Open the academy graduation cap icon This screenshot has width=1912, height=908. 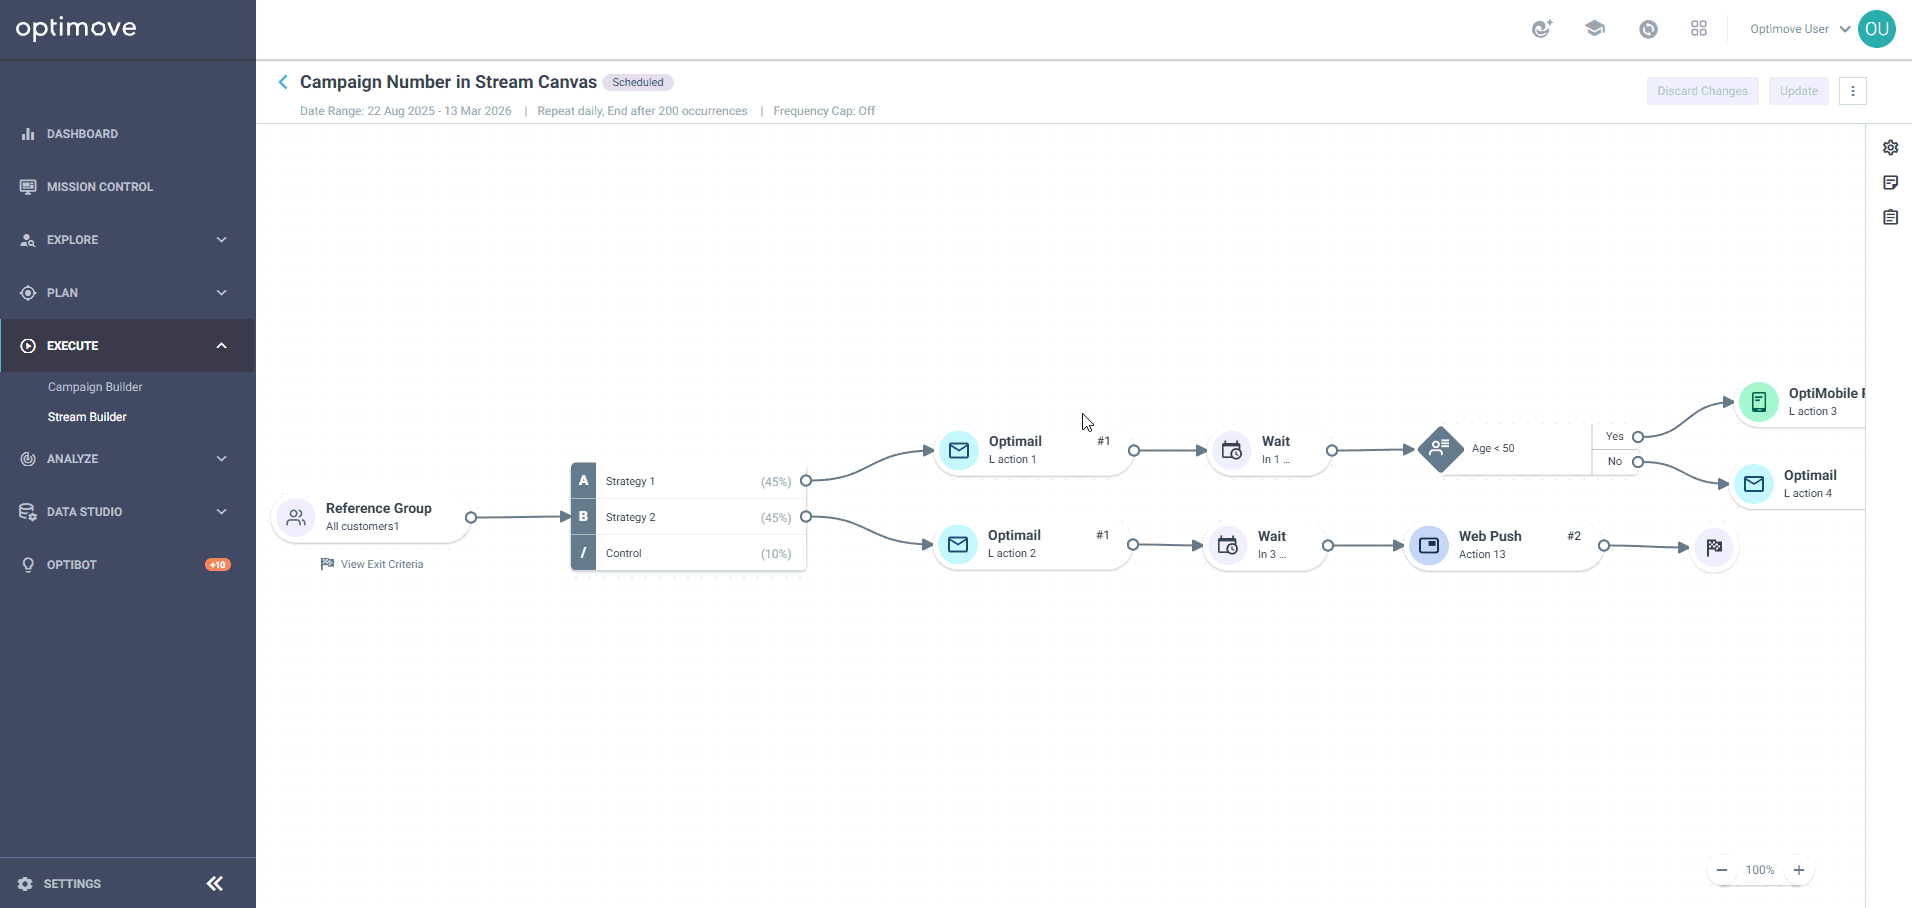[1595, 29]
